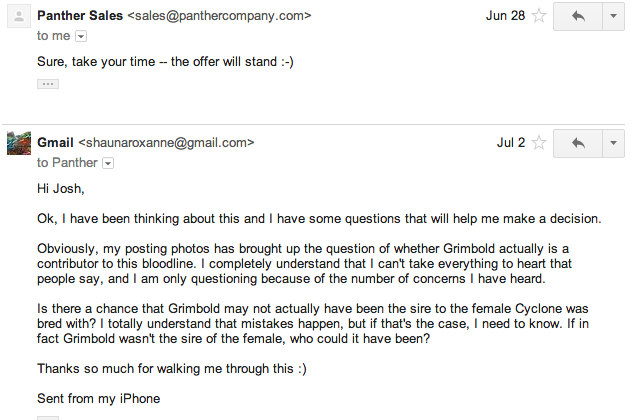
Task: Show details next to "to me"
Action: 81,36
